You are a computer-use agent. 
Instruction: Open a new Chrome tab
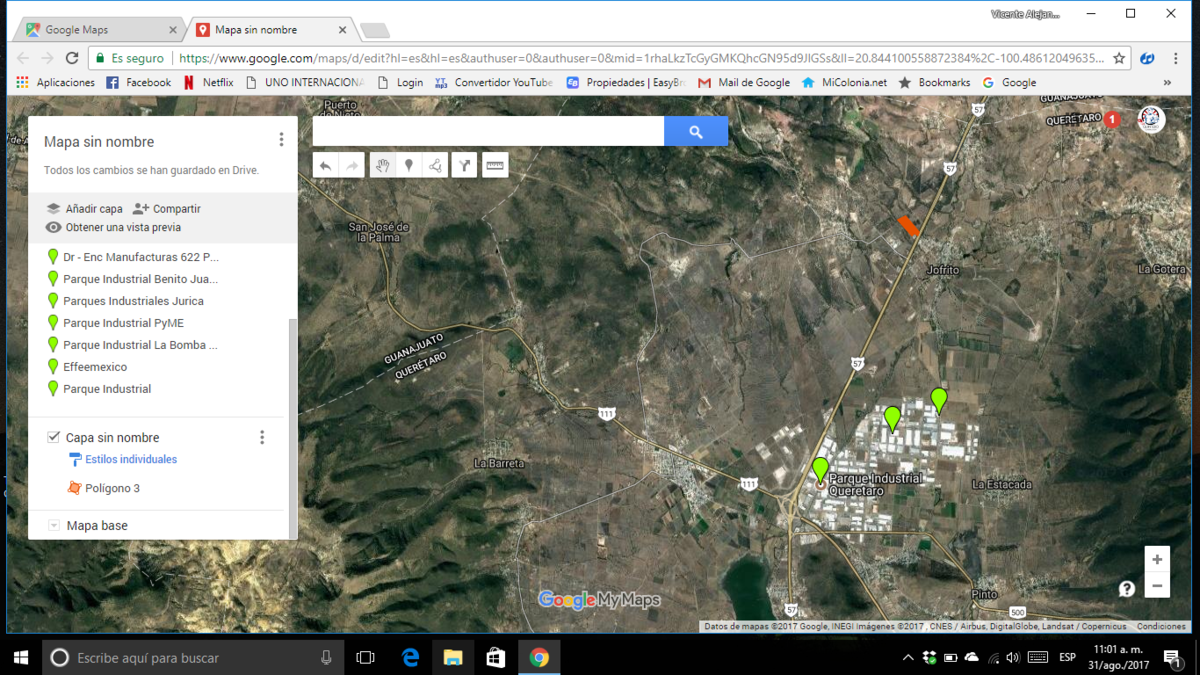pos(375,31)
